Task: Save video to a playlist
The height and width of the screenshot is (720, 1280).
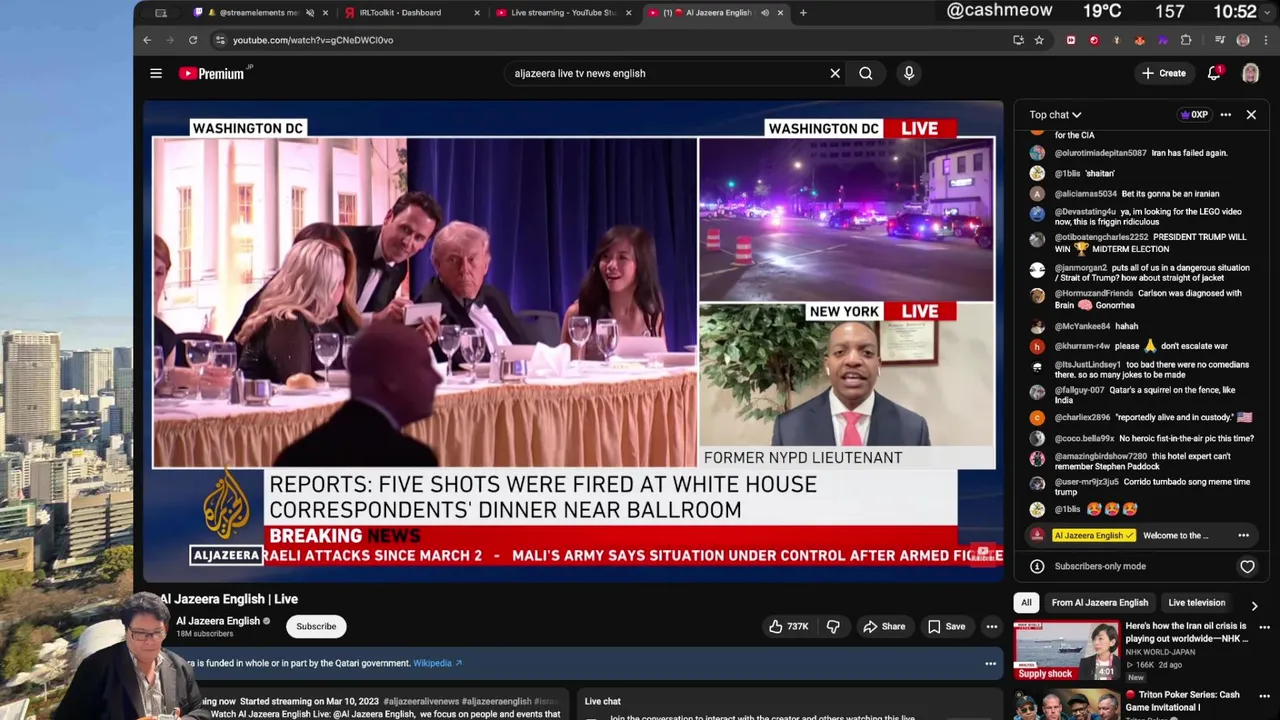Action: [x=946, y=626]
